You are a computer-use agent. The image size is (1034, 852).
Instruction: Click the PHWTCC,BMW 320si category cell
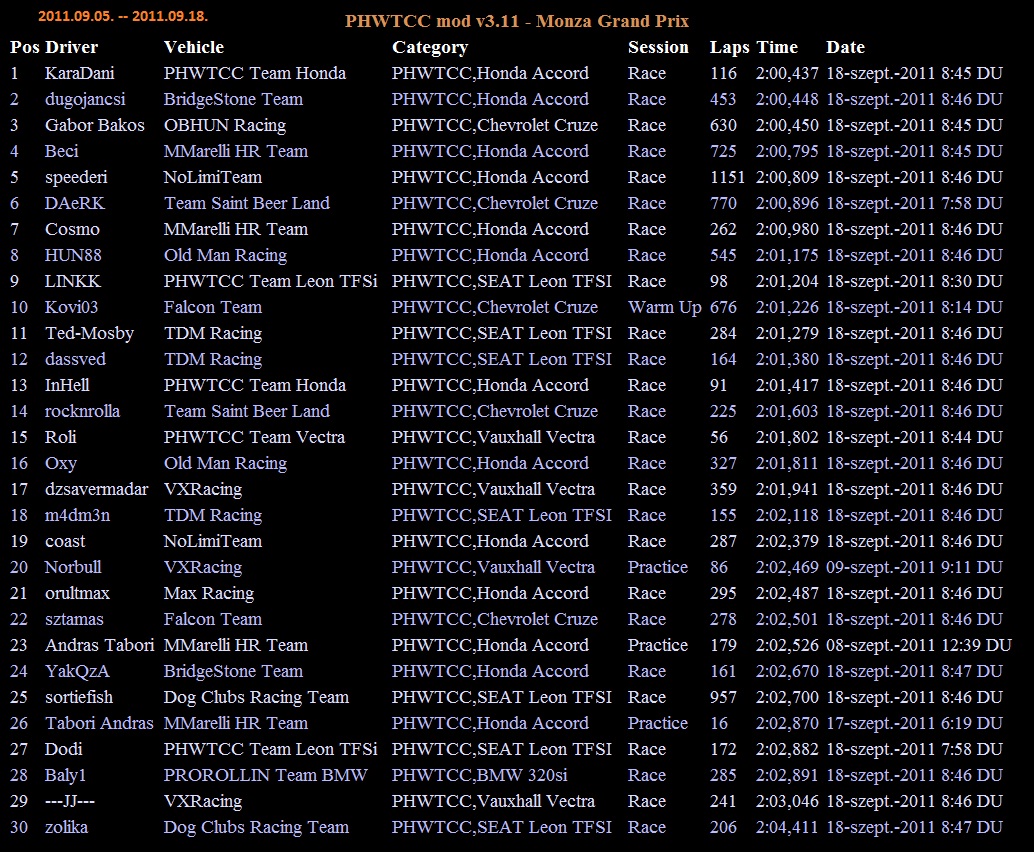[479, 776]
